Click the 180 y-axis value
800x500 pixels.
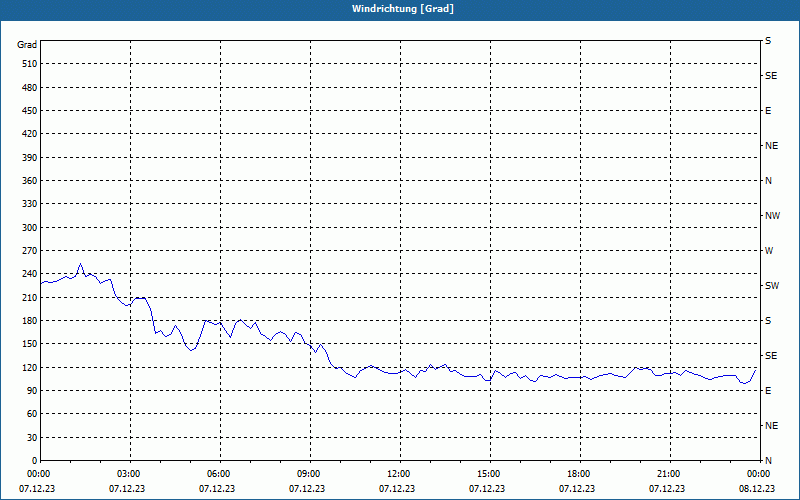(30, 320)
